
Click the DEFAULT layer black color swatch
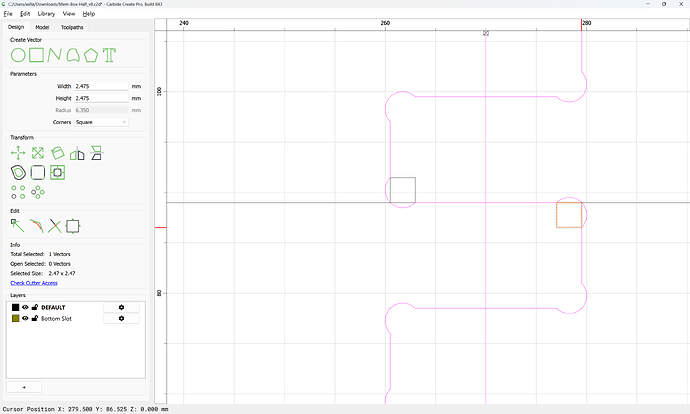coord(15,308)
